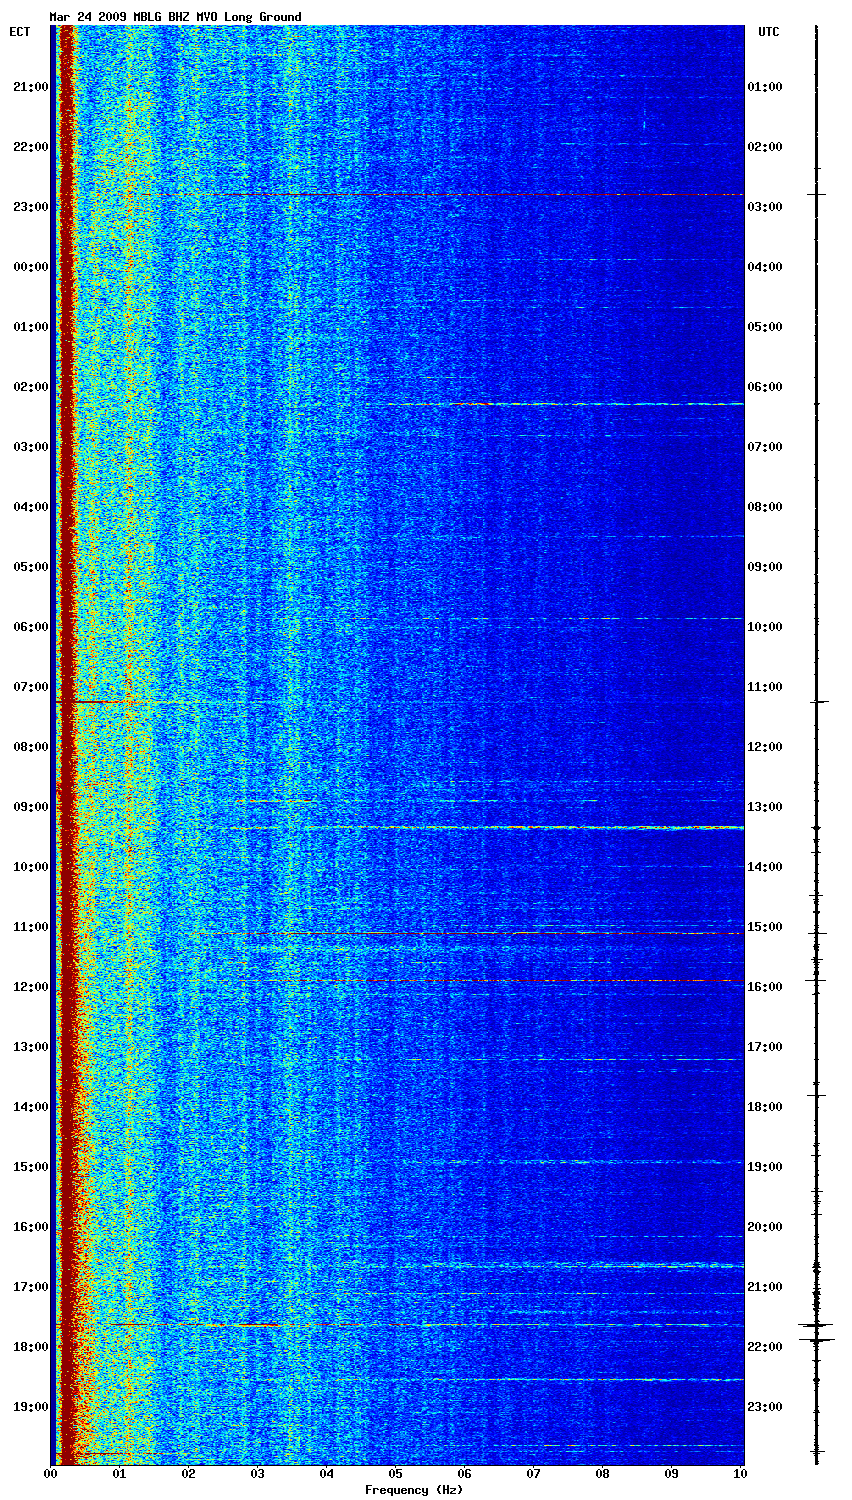
Task: Select the 22:00 label on the ECT axis
Action: click(31, 147)
